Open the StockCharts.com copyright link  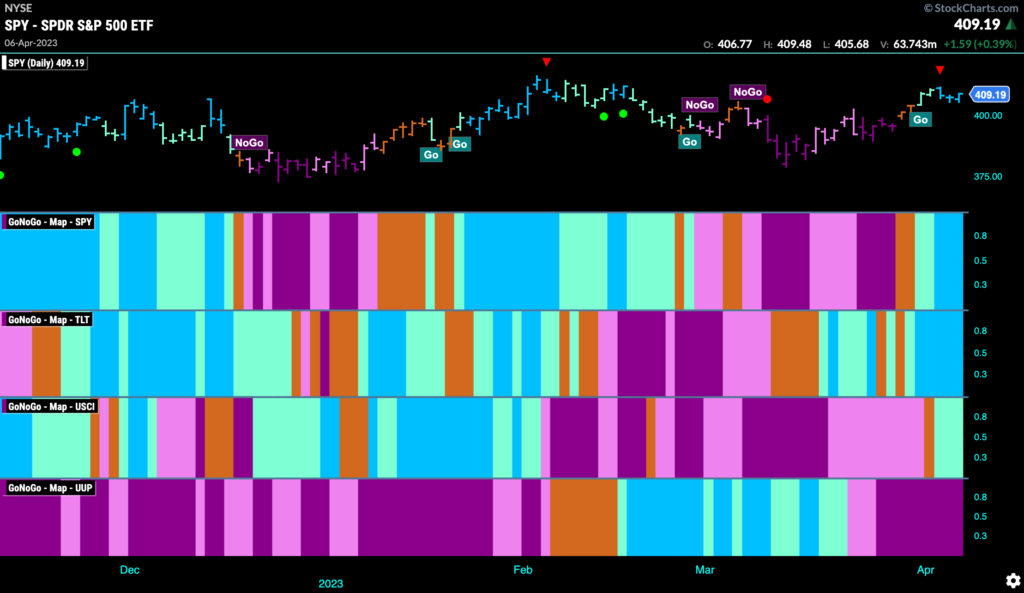click(970, 8)
